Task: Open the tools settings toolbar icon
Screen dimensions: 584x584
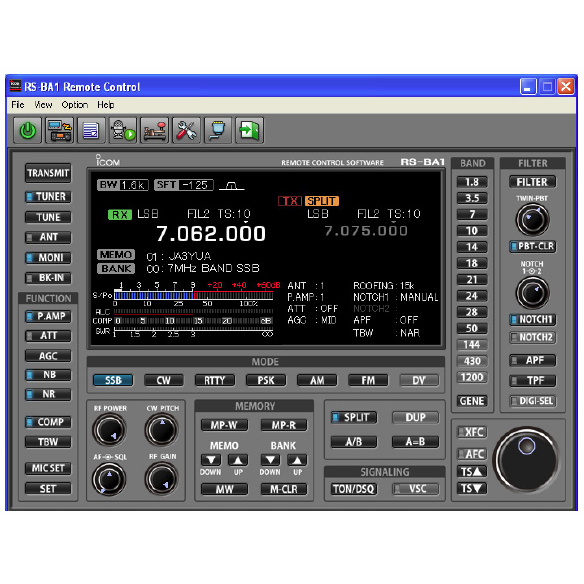Action: 186,130
